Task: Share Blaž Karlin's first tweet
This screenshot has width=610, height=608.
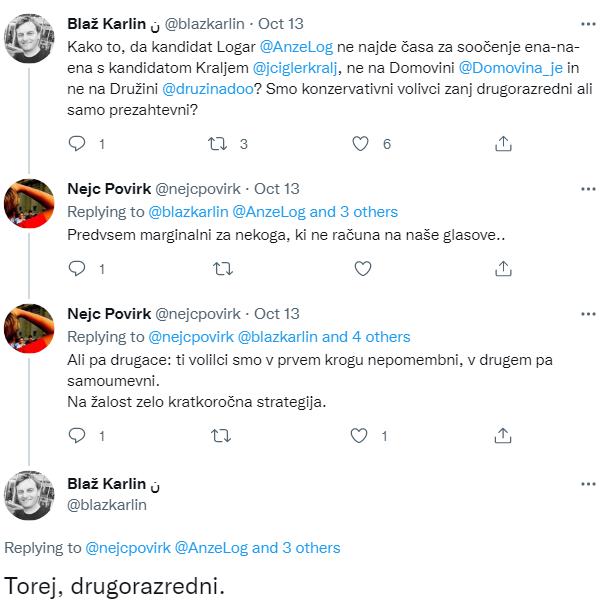Action: [504, 144]
